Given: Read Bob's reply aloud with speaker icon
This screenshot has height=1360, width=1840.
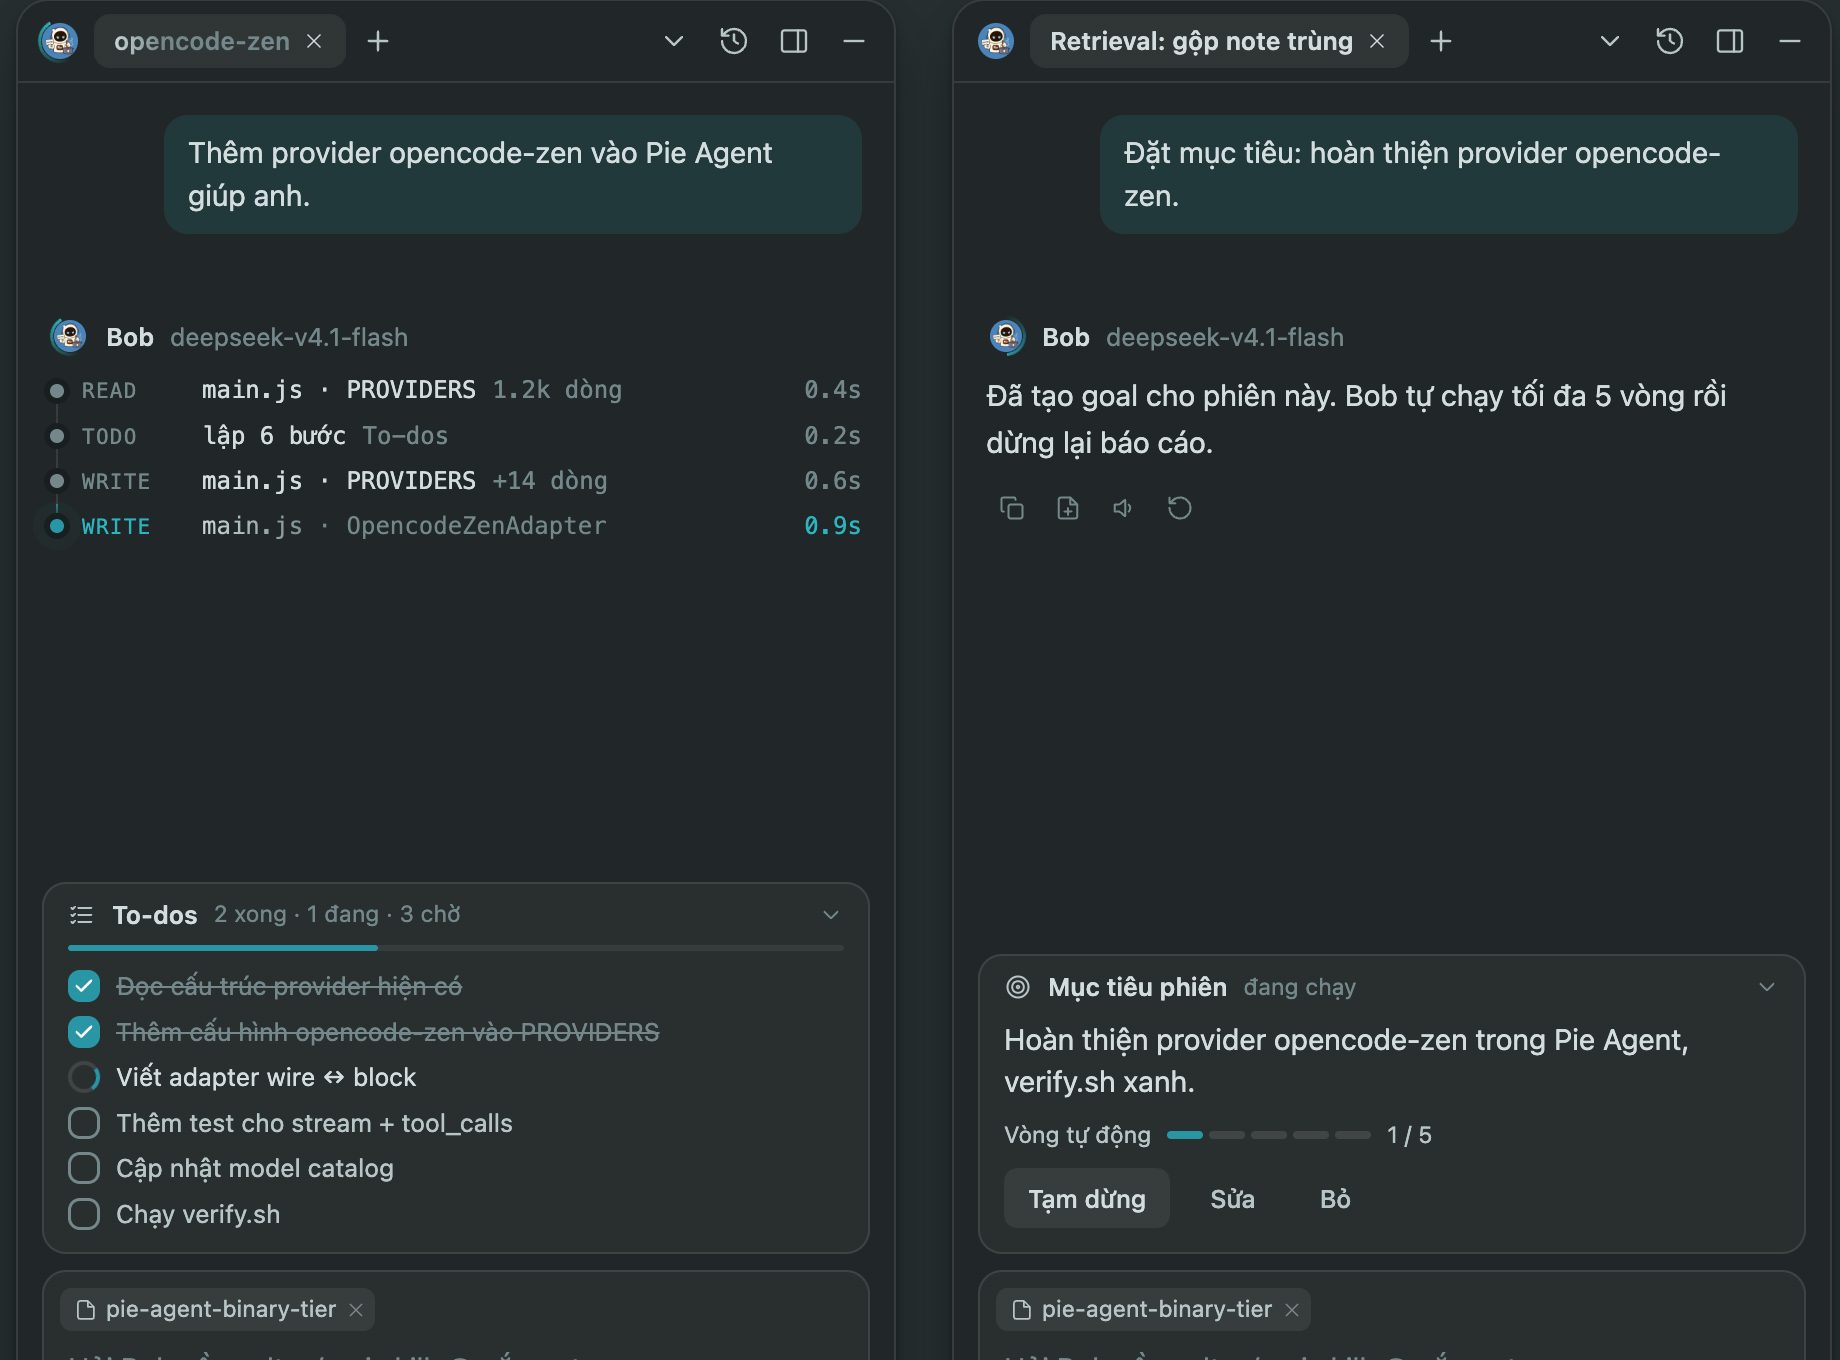Looking at the screenshot, I should tap(1123, 508).
